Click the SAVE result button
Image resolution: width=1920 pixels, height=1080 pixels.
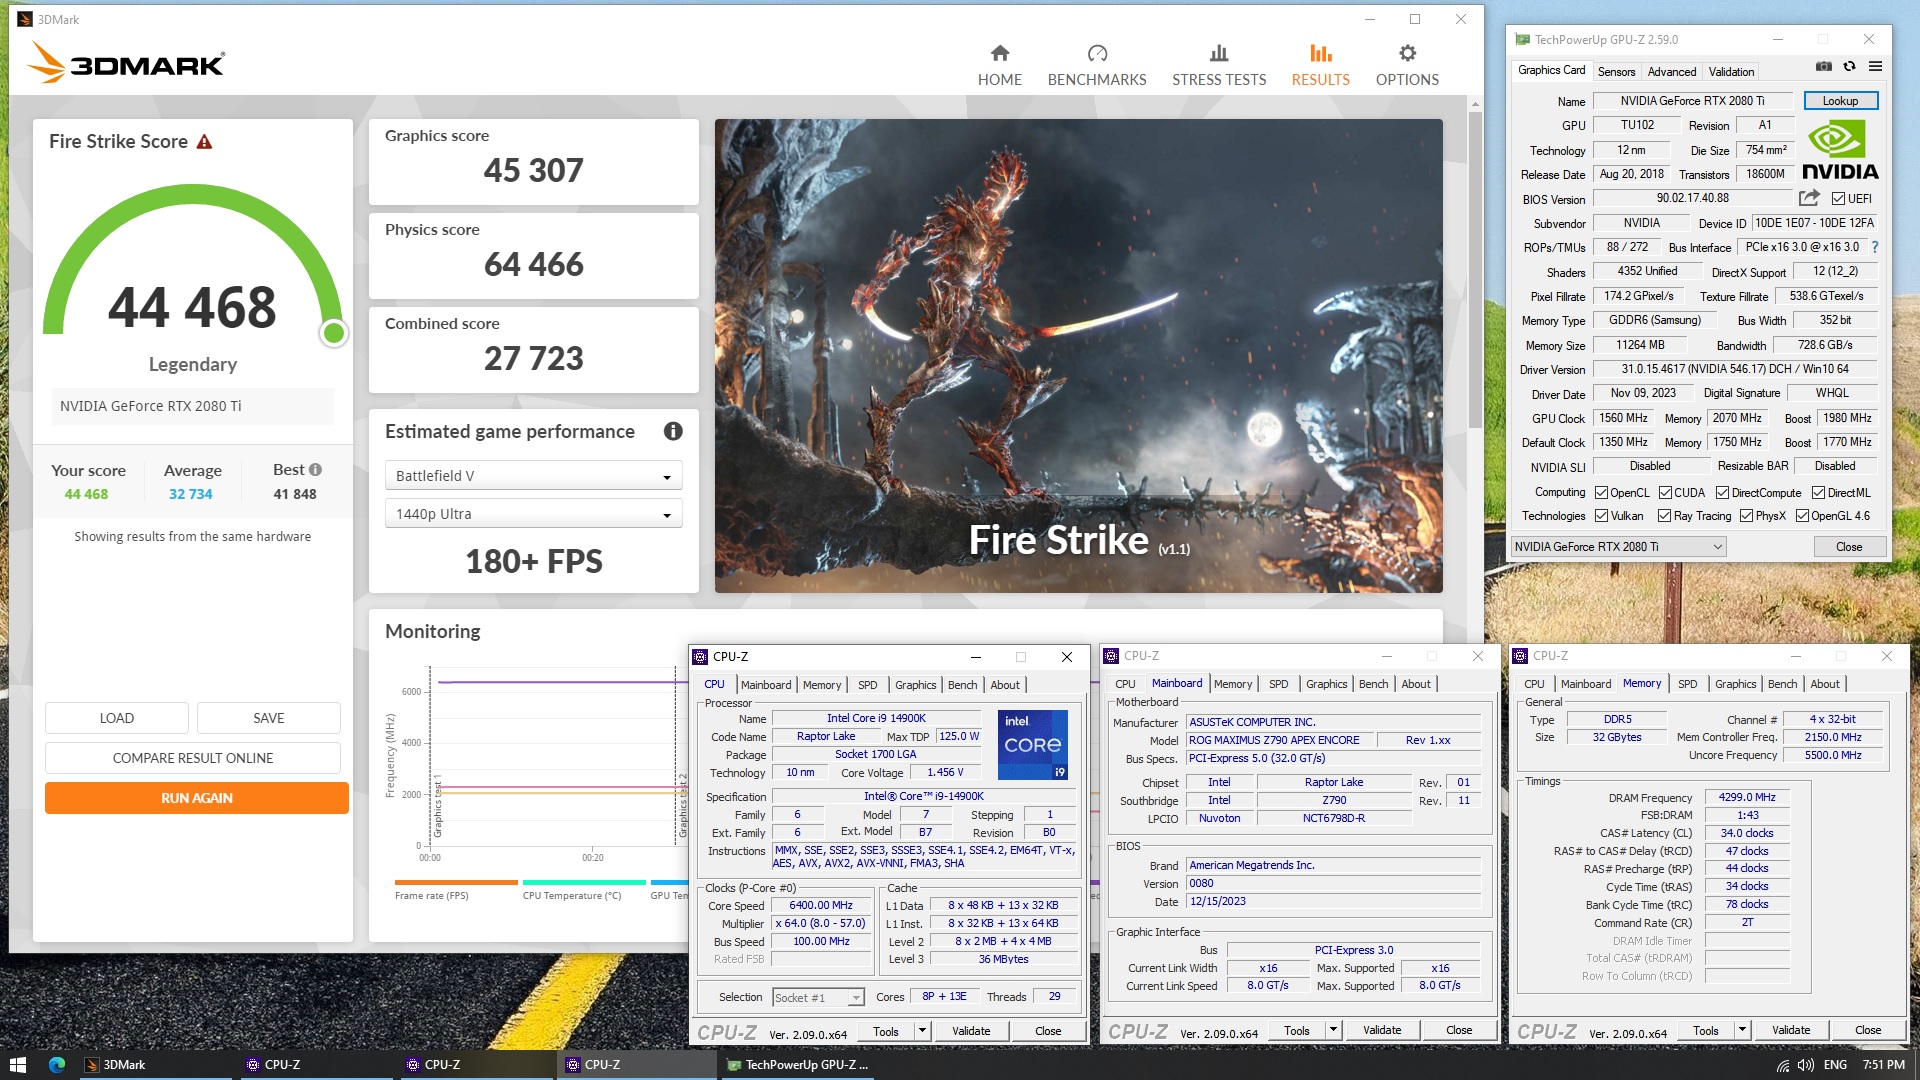pos(269,718)
